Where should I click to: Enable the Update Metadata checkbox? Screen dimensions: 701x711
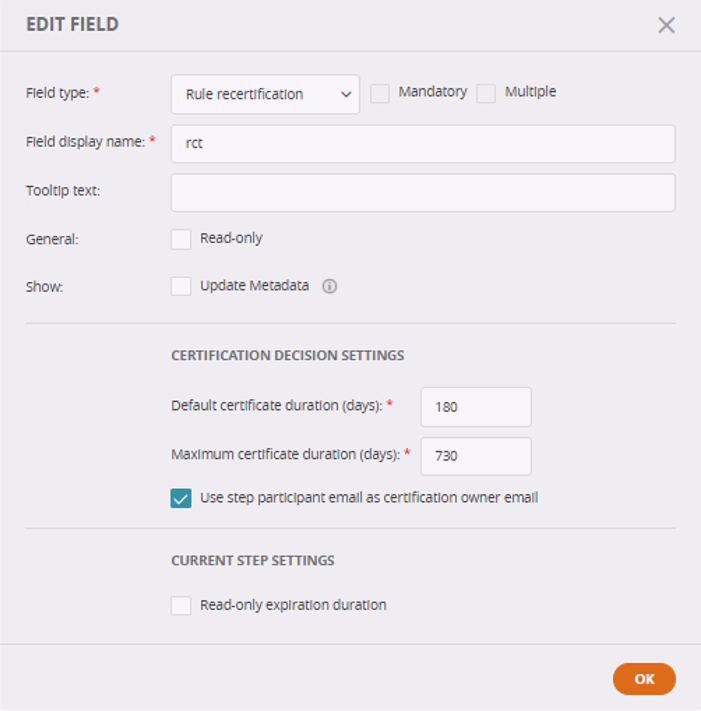click(181, 287)
